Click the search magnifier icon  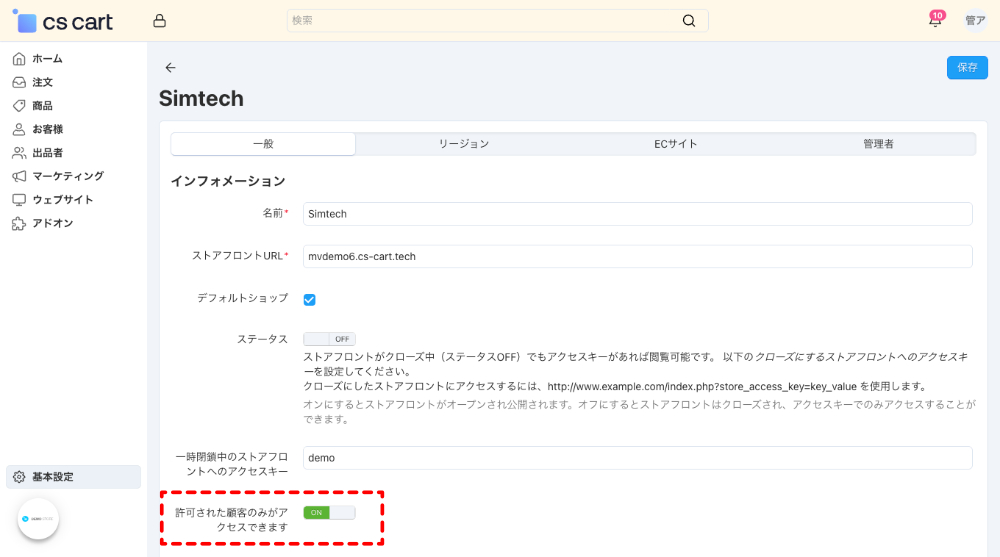click(689, 21)
